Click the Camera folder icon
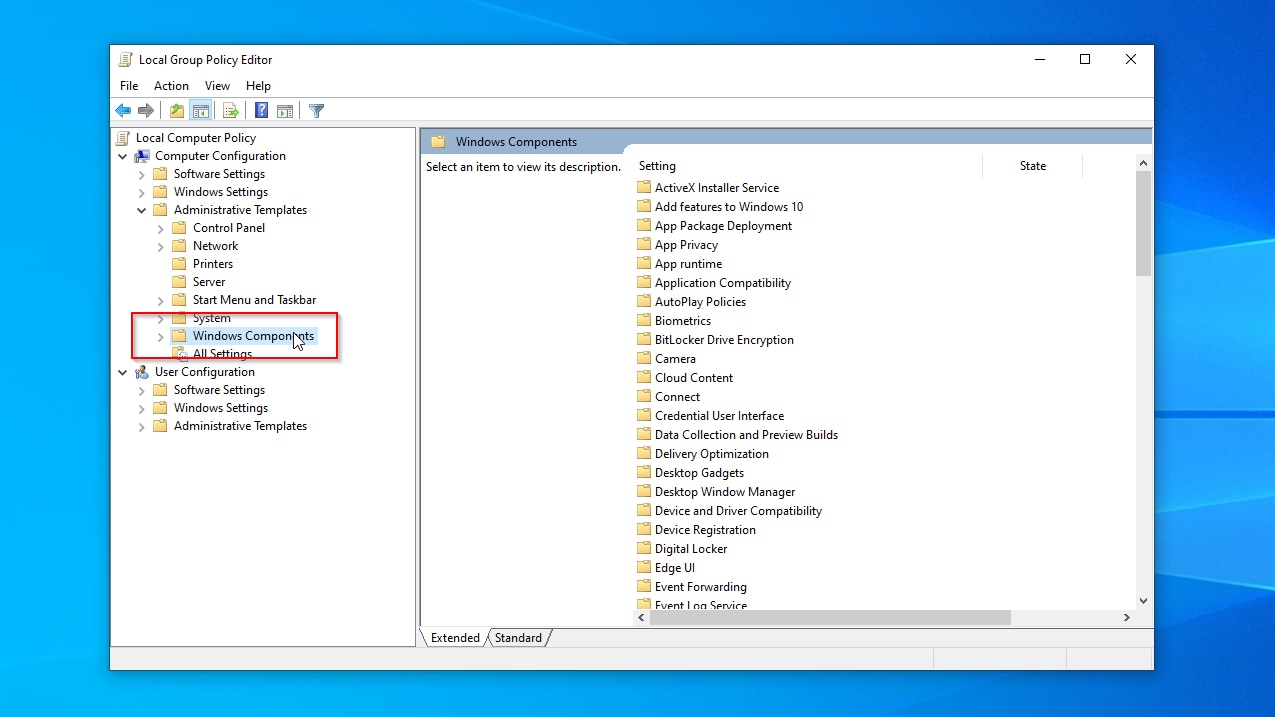Viewport: 1275px width, 717px height. [644, 358]
